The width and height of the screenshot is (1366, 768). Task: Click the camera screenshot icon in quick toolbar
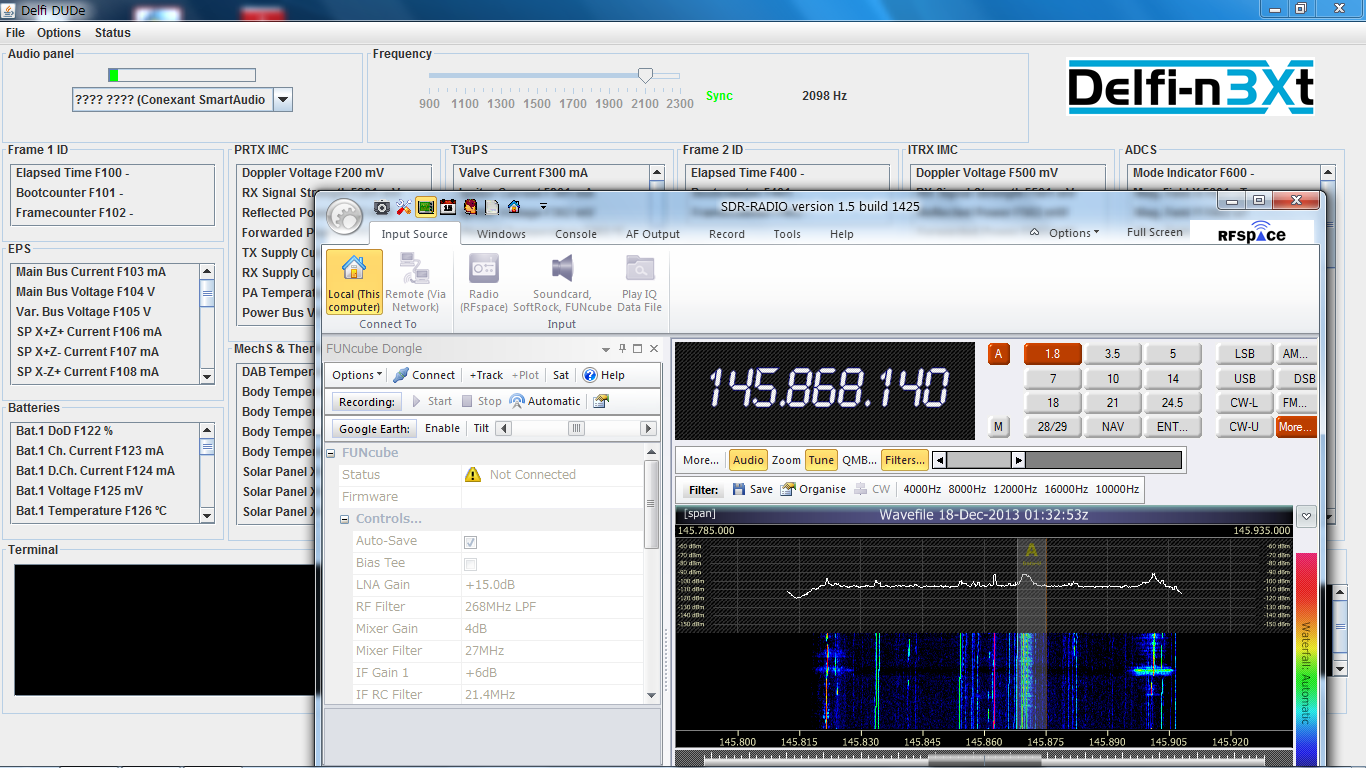(382, 207)
